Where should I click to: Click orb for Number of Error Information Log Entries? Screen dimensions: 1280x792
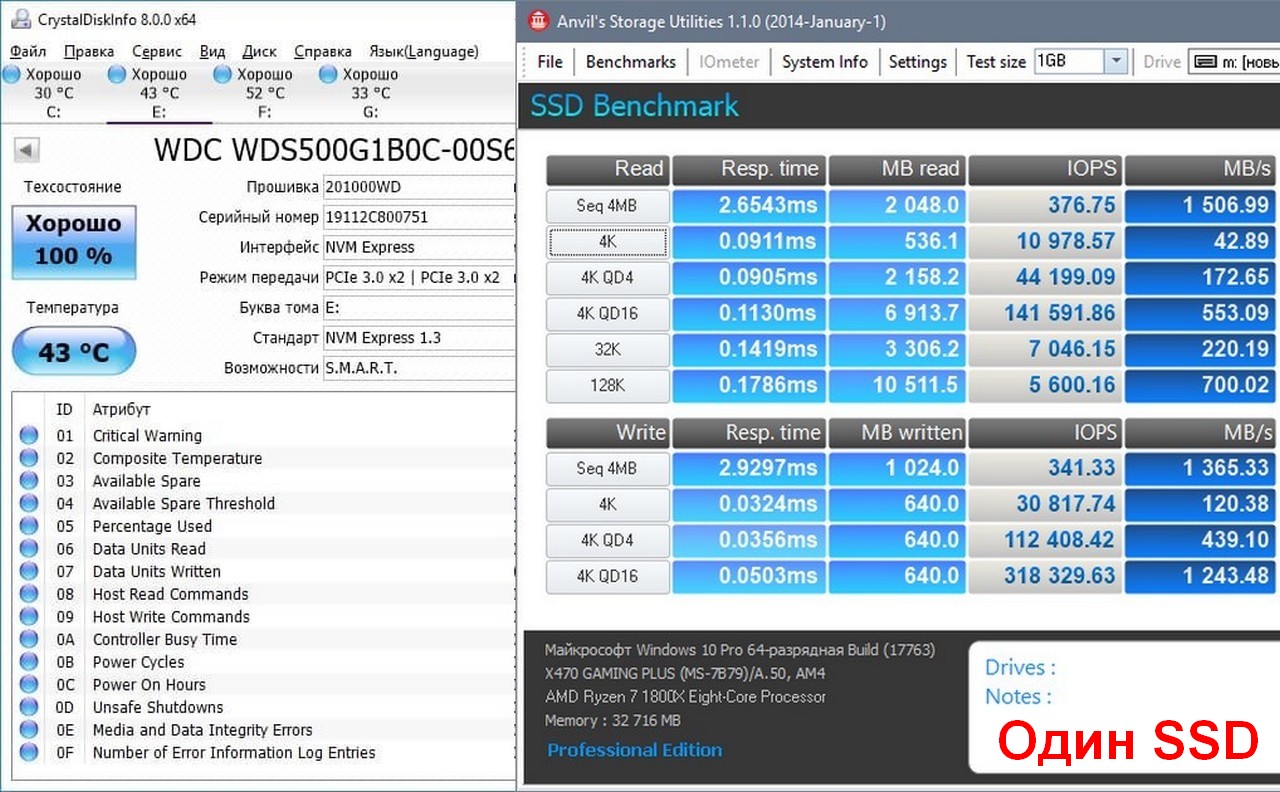click(29, 752)
